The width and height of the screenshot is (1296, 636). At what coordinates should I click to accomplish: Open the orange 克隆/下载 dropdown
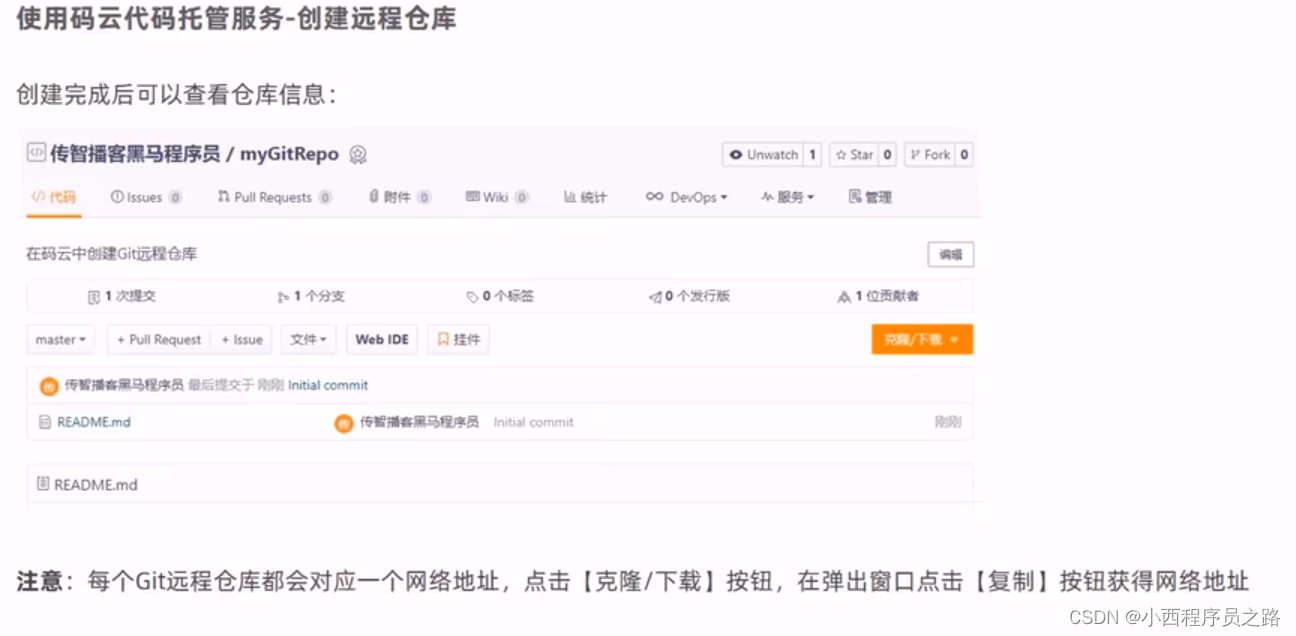(922, 340)
